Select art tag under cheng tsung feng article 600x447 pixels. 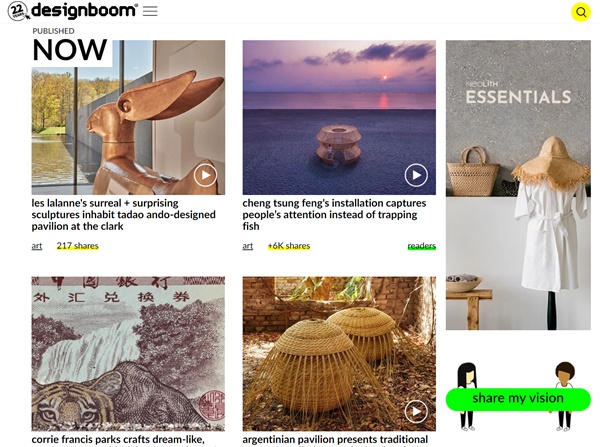pyautogui.click(x=248, y=246)
